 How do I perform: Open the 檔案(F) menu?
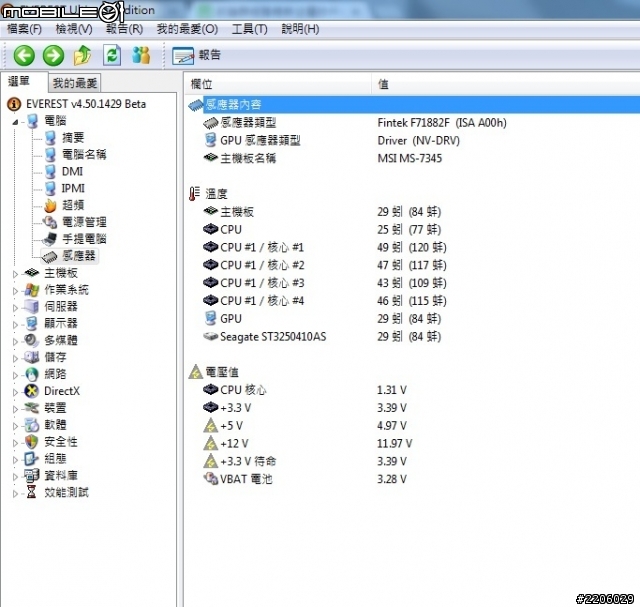pos(24,29)
